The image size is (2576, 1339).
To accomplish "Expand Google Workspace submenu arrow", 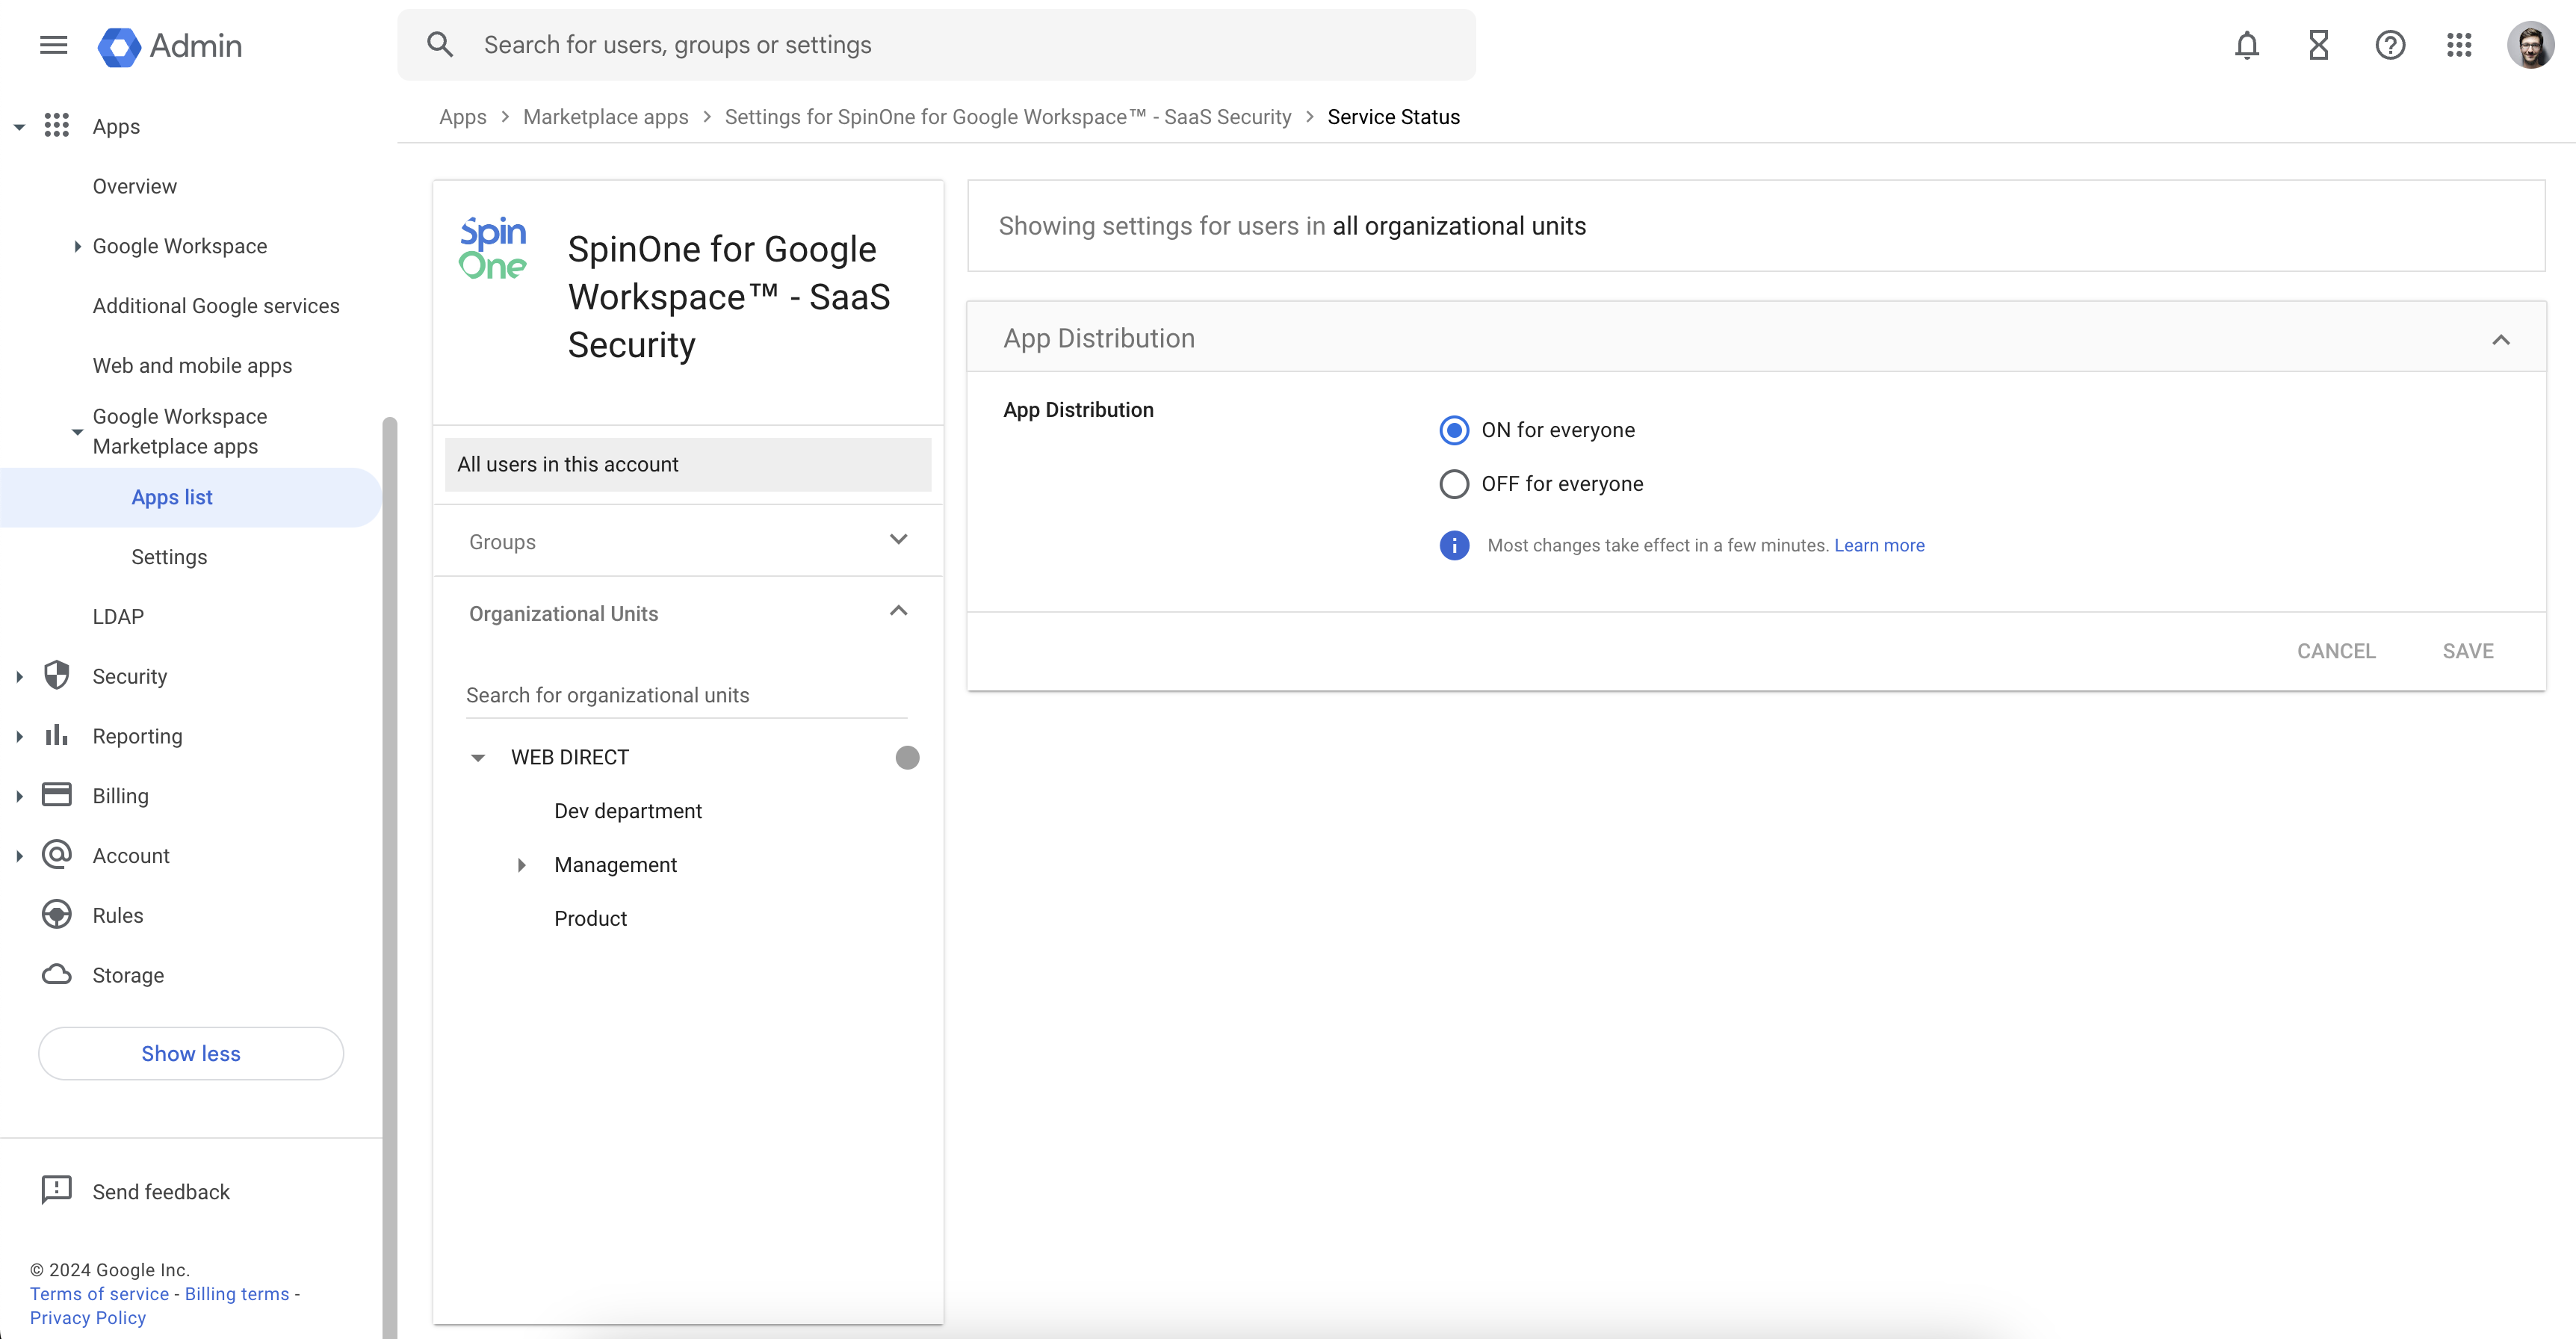I will (x=77, y=246).
